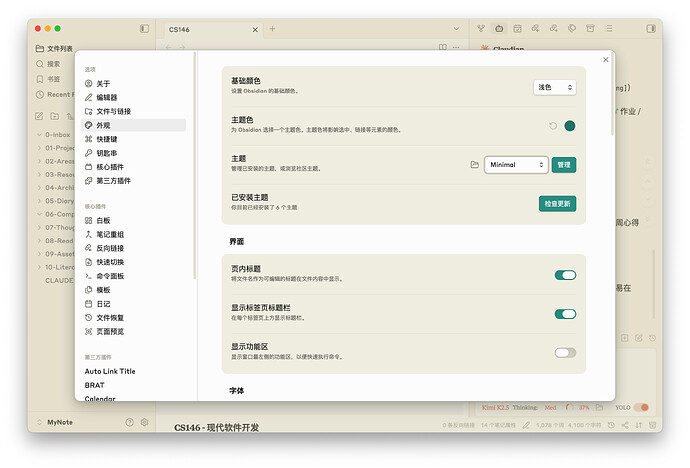
Task: Open the calendar icon in the right toolbar
Action: (518, 29)
